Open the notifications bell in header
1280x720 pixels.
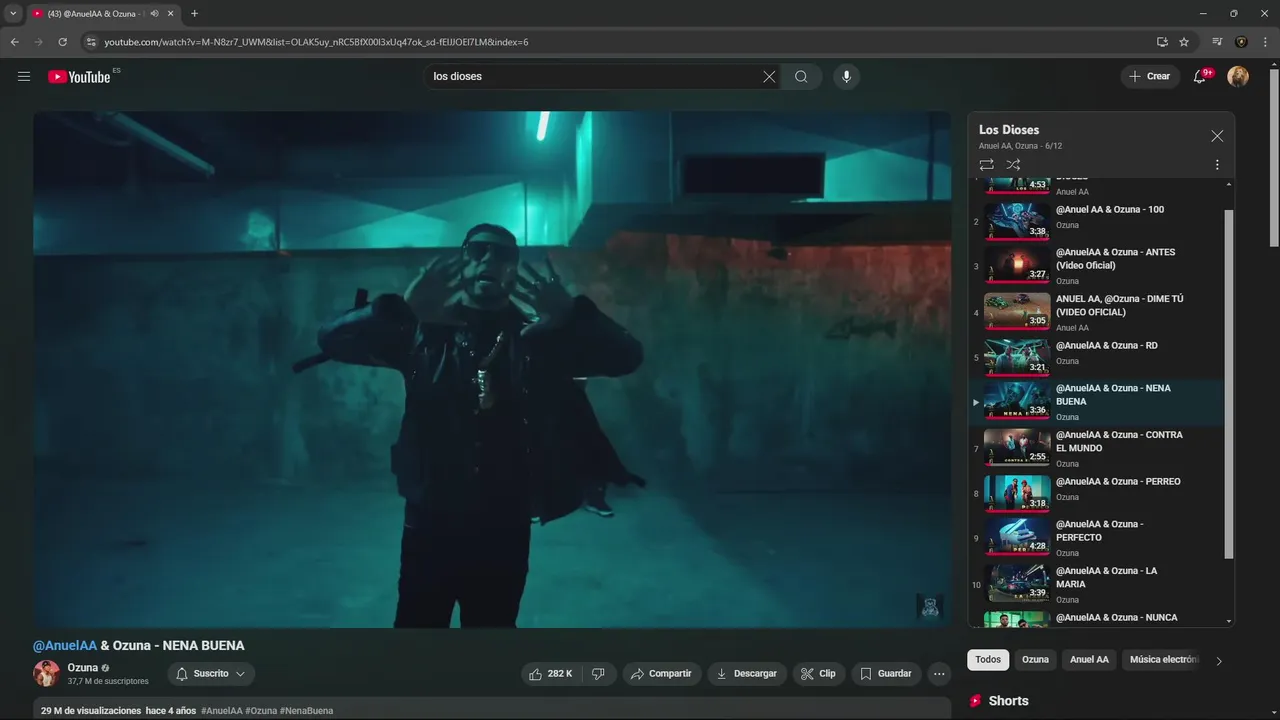tap(1200, 76)
